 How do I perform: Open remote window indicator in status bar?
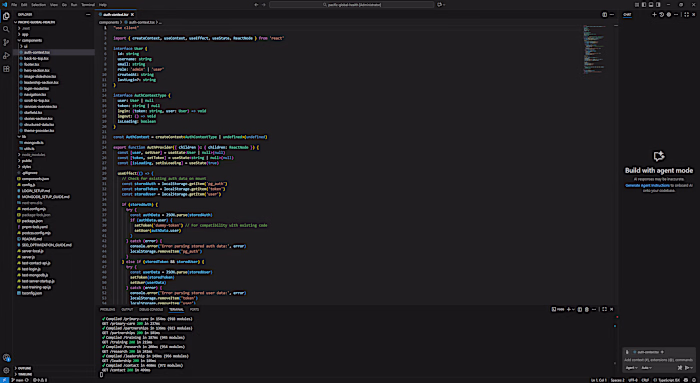(4, 380)
